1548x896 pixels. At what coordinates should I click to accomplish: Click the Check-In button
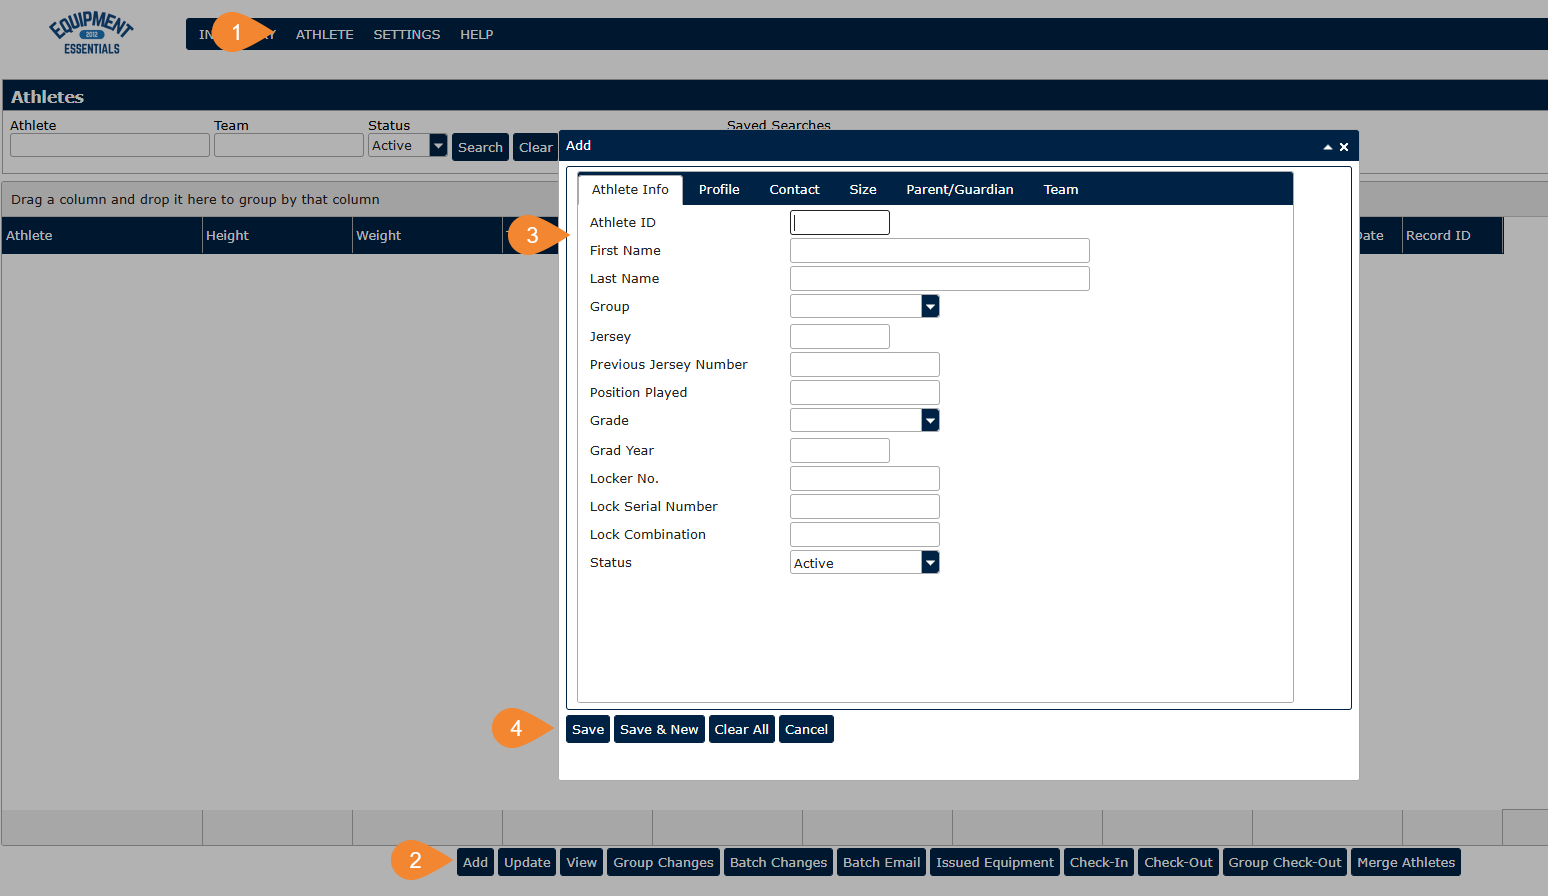pyautogui.click(x=1099, y=862)
